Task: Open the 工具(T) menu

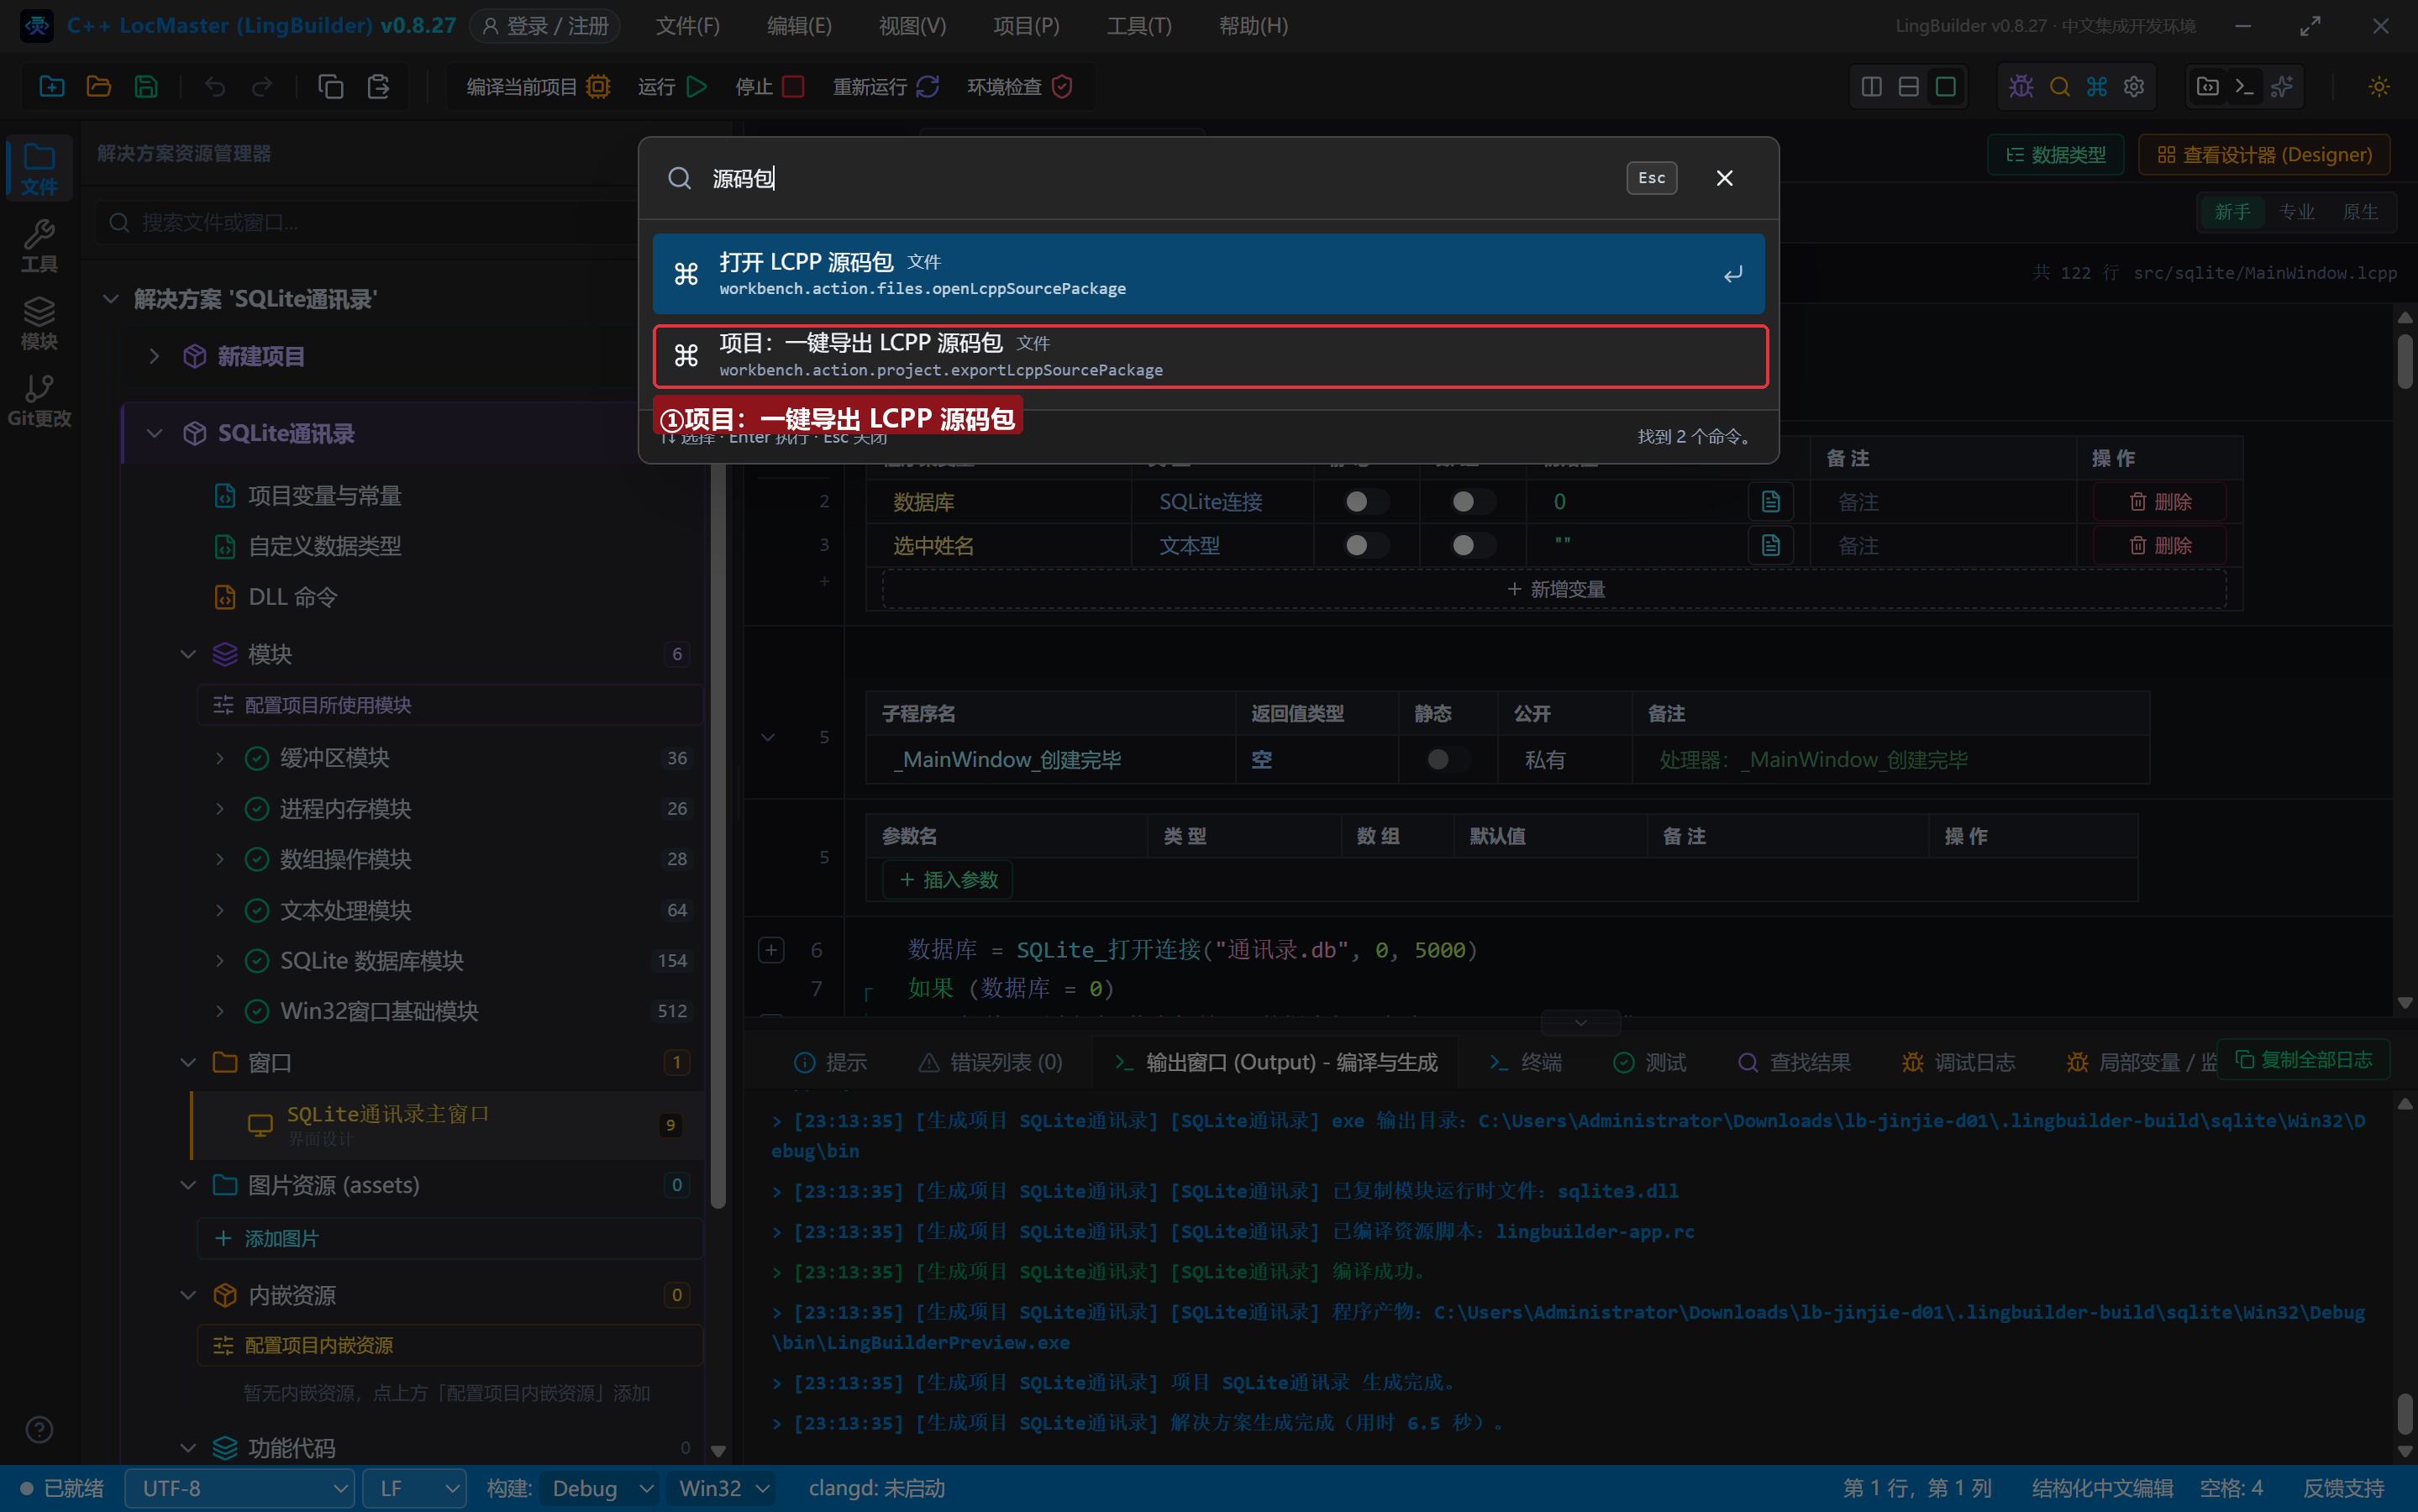Action: [x=1139, y=26]
